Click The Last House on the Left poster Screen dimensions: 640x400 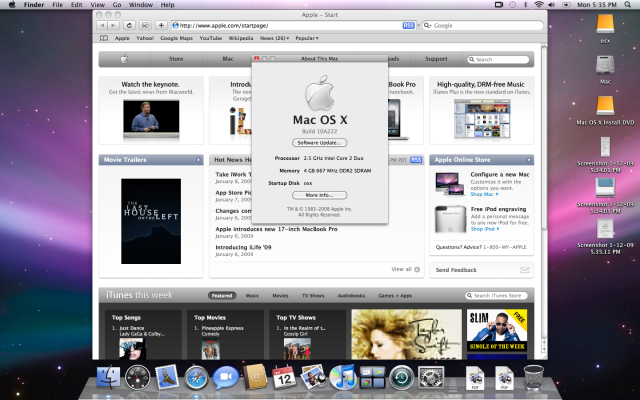point(151,221)
